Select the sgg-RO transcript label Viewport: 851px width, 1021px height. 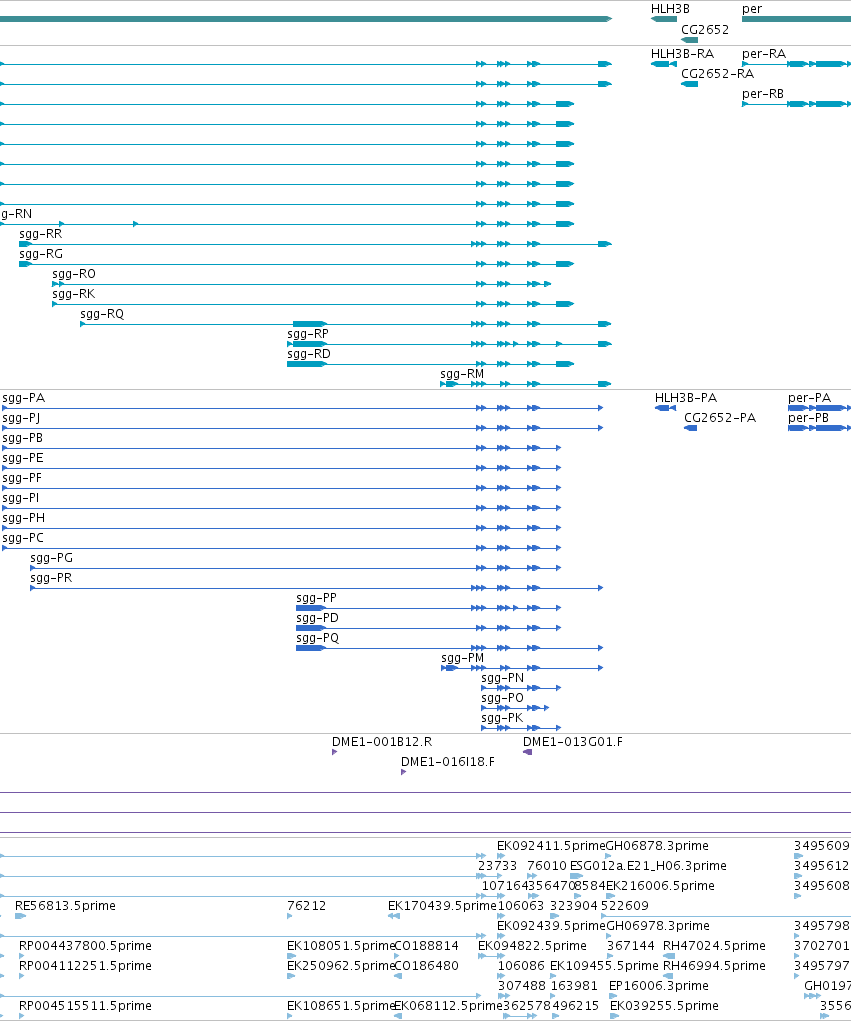pyautogui.click(x=74, y=274)
